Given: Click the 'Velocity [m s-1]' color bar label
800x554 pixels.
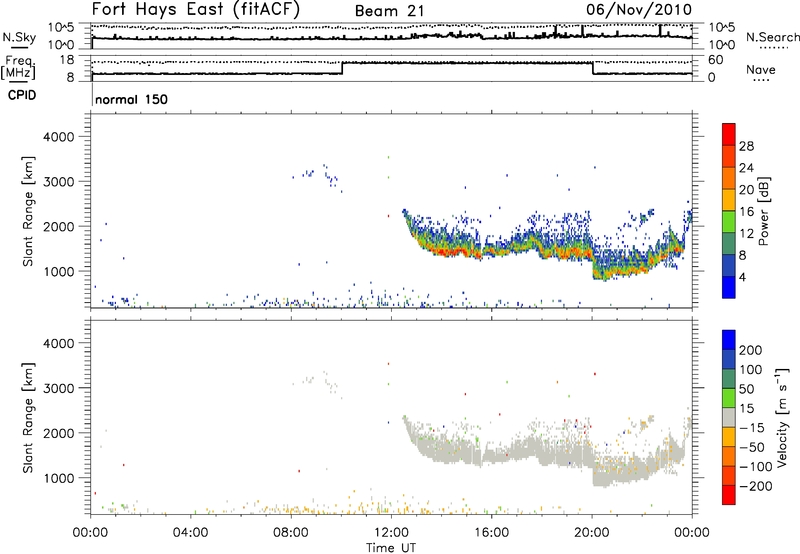Looking at the screenshot, I should 782,417.
